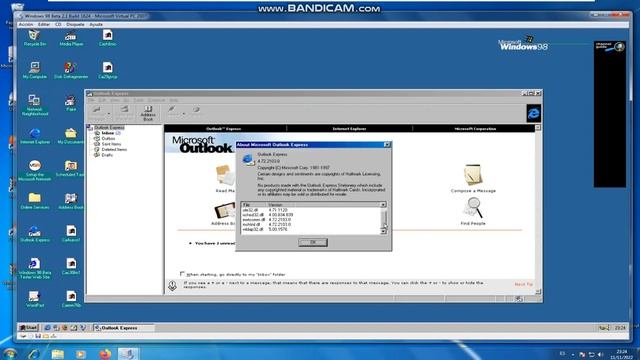Viewport: 640px width, 360px height.
Task: Click the Find People magnifier icon
Action: (473, 208)
